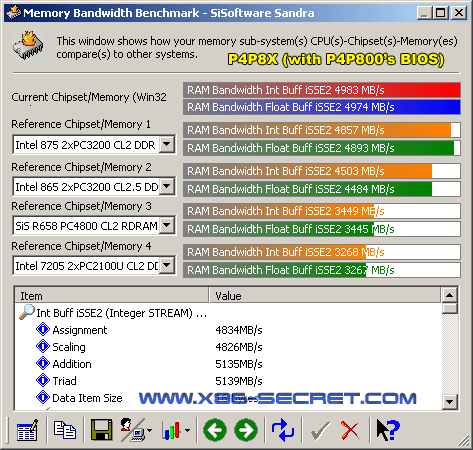Open dropdown arrow next to chart icon

(x=188, y=430)
